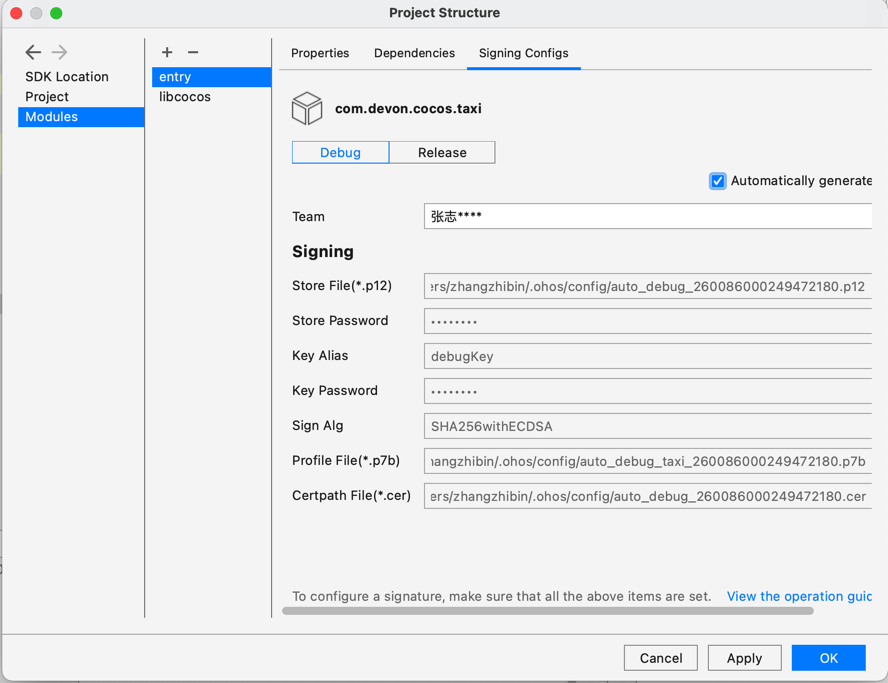This screenshot has height=683, width=888.
Task: Select the Debug signing configuration
Action: coord(340,152)
